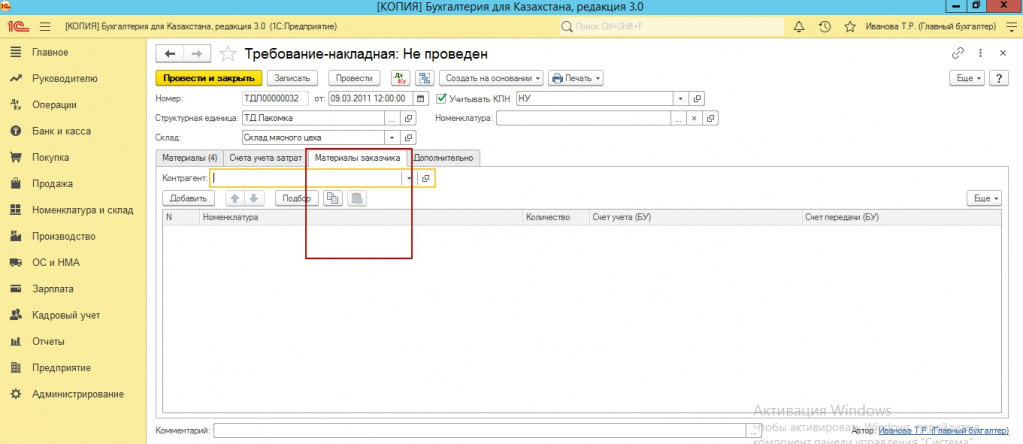Open Зарплата section
The image size is (1023, 444).
click(53, 289)
